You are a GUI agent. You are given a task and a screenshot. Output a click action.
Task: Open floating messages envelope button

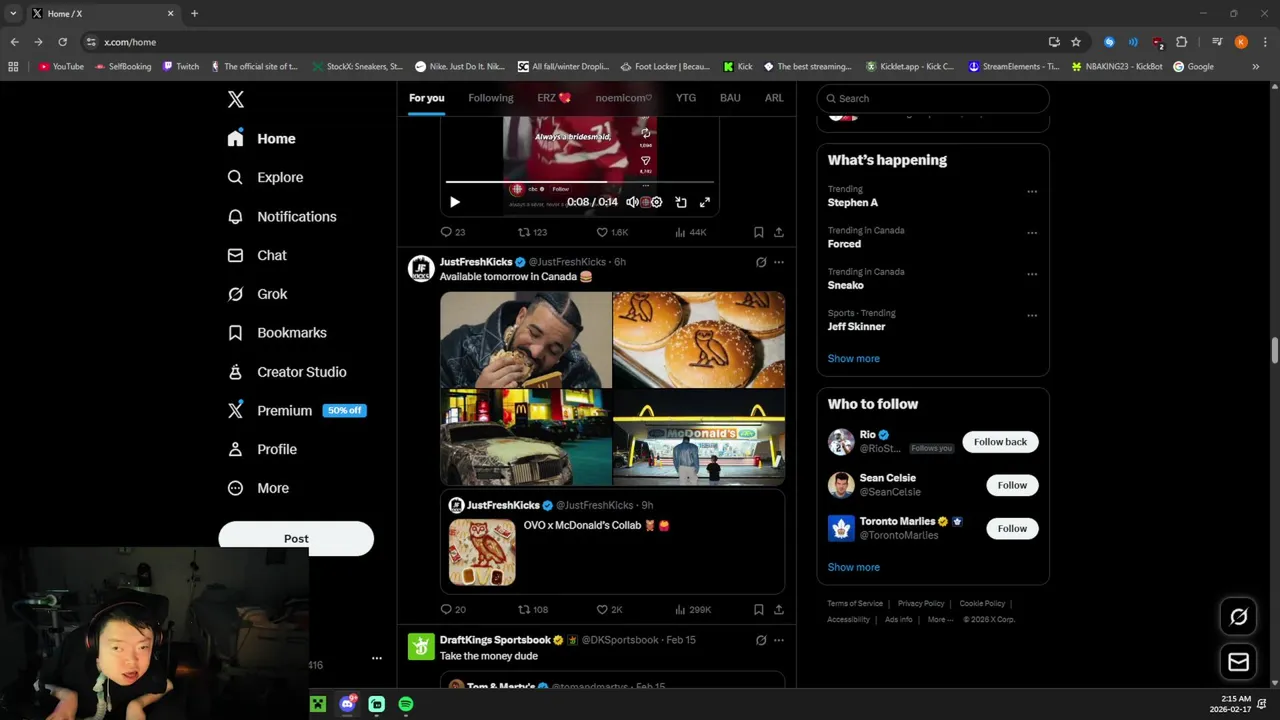[1238, 662]
